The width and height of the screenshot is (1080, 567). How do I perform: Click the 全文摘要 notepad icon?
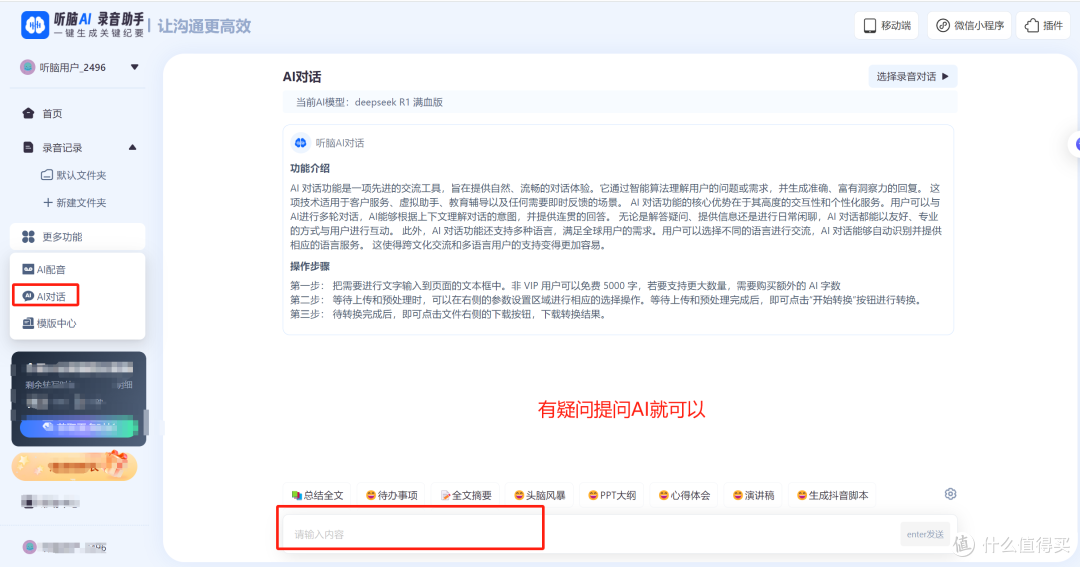pos(446,495)
